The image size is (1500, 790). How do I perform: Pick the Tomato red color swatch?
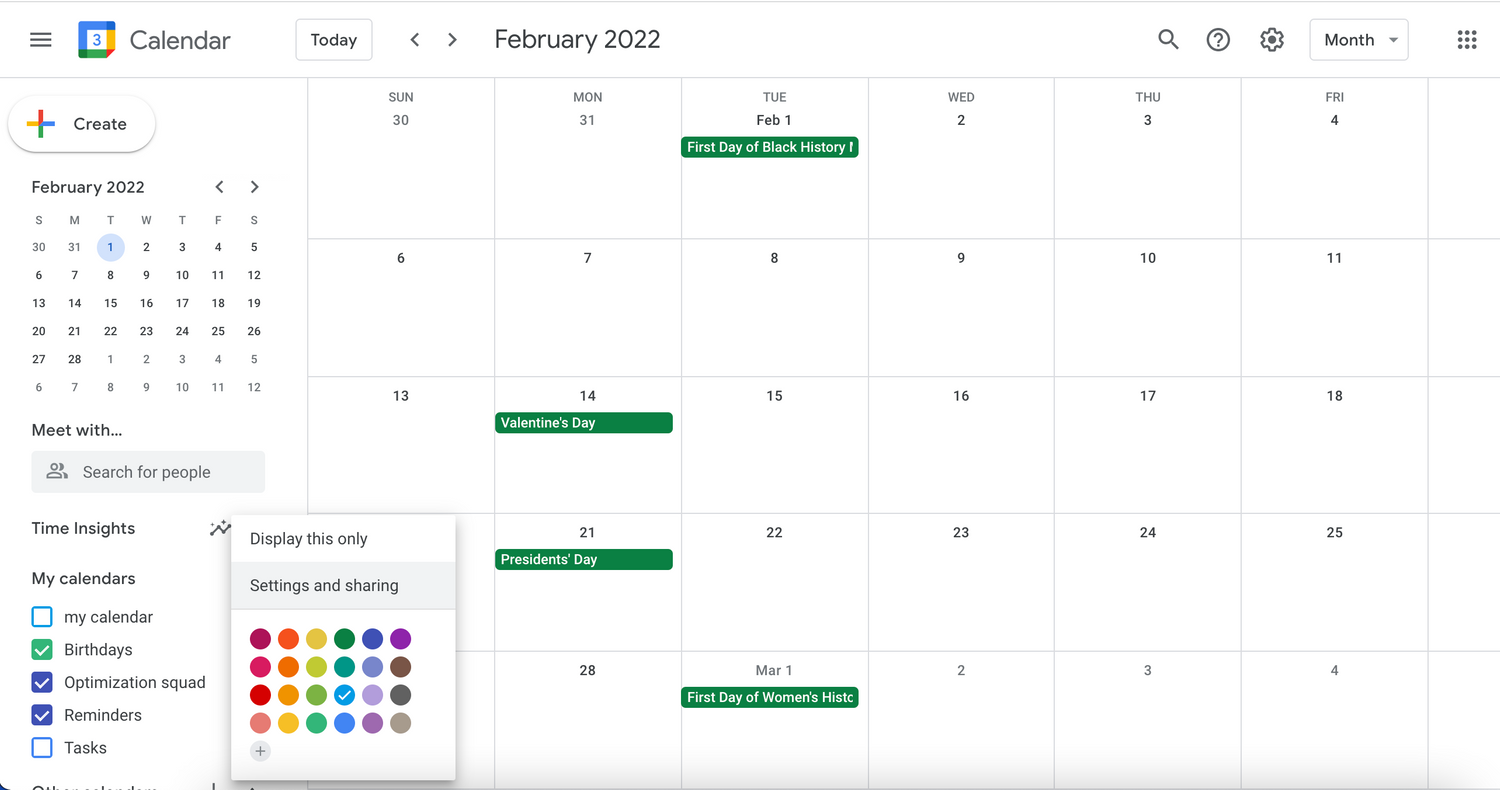260,694
